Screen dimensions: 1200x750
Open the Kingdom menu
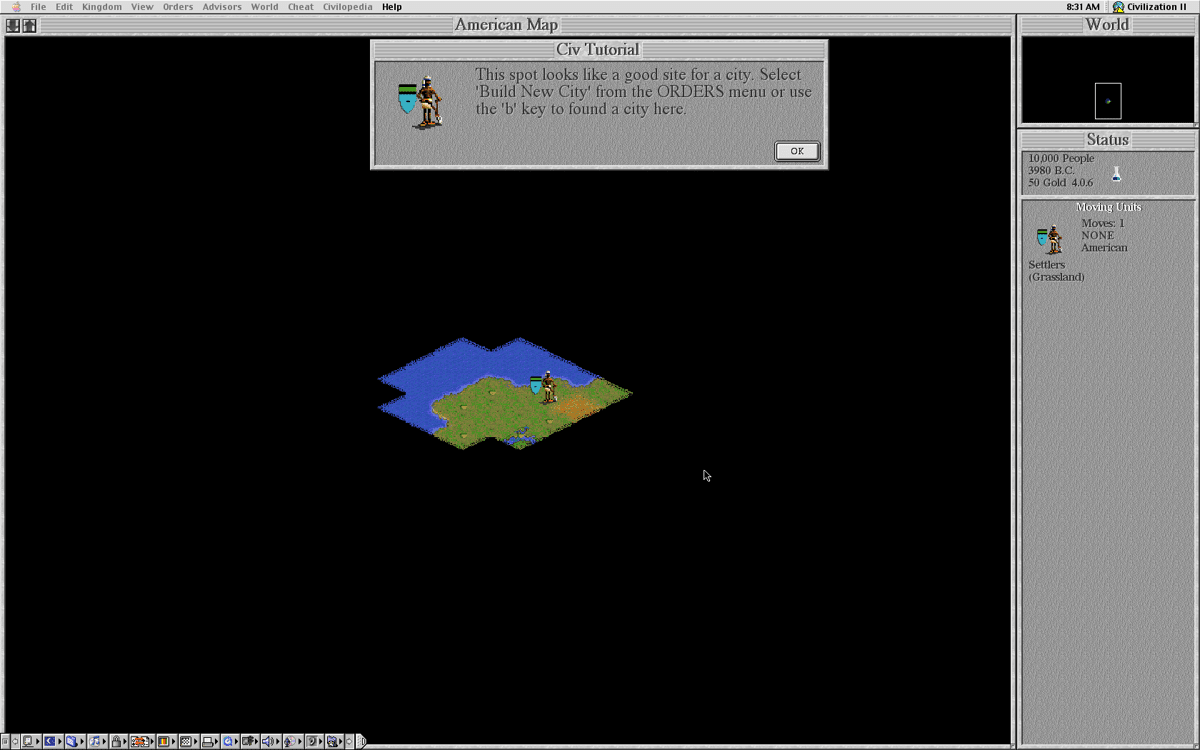102,7
